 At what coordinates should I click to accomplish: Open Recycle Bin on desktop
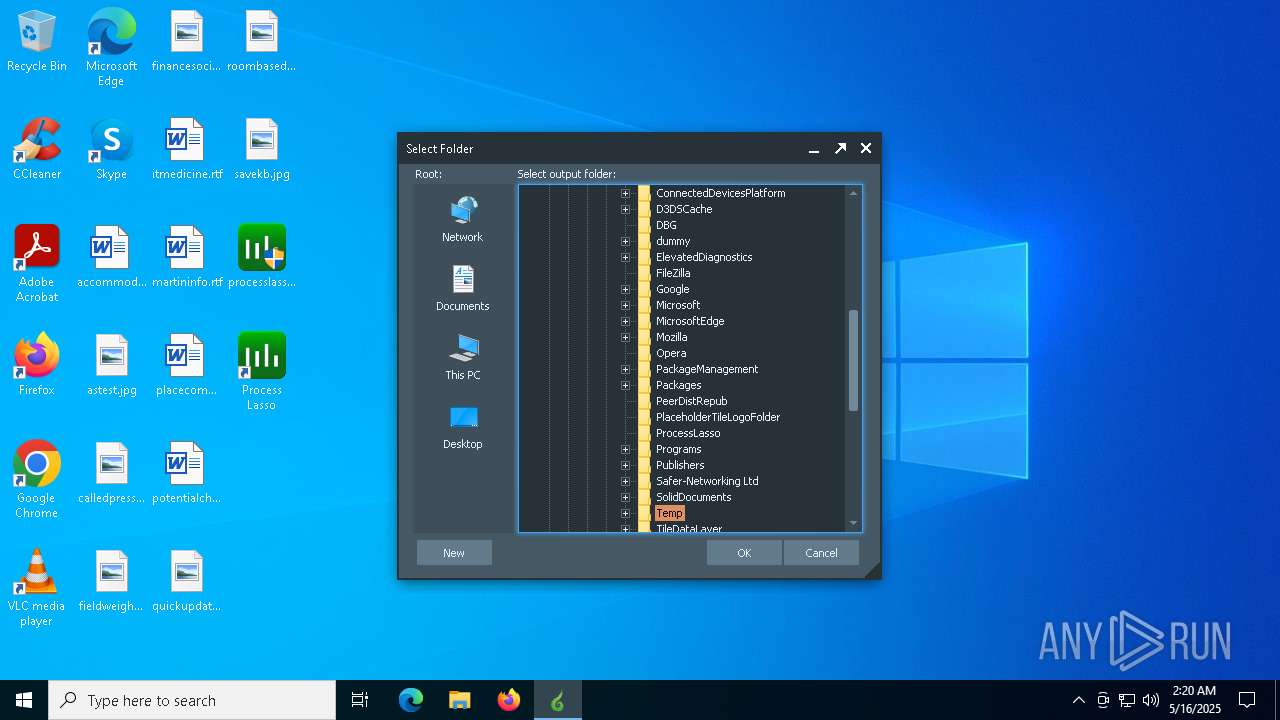(37, 42)
